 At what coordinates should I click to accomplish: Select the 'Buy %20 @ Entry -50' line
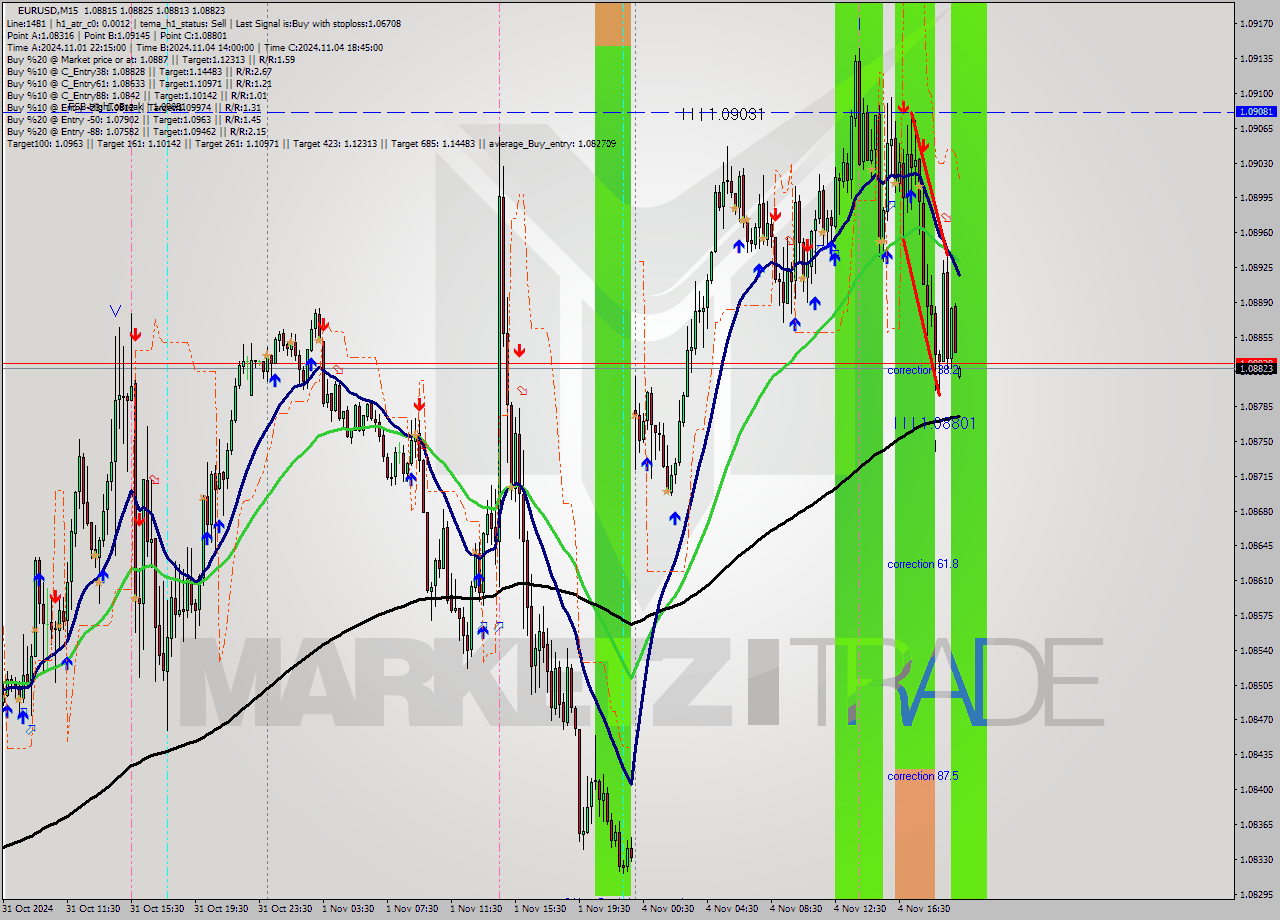pyautogui.click(x=134, y=119)
